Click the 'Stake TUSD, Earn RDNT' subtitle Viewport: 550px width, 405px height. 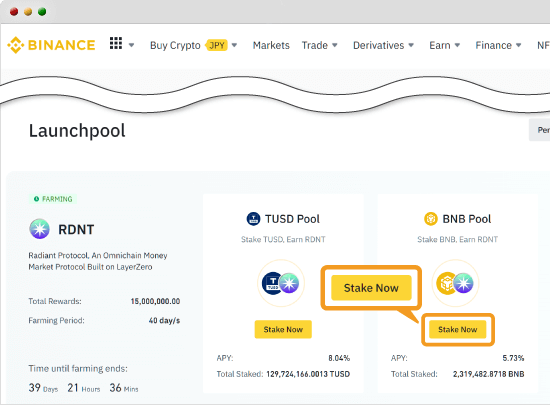(283, 239)
